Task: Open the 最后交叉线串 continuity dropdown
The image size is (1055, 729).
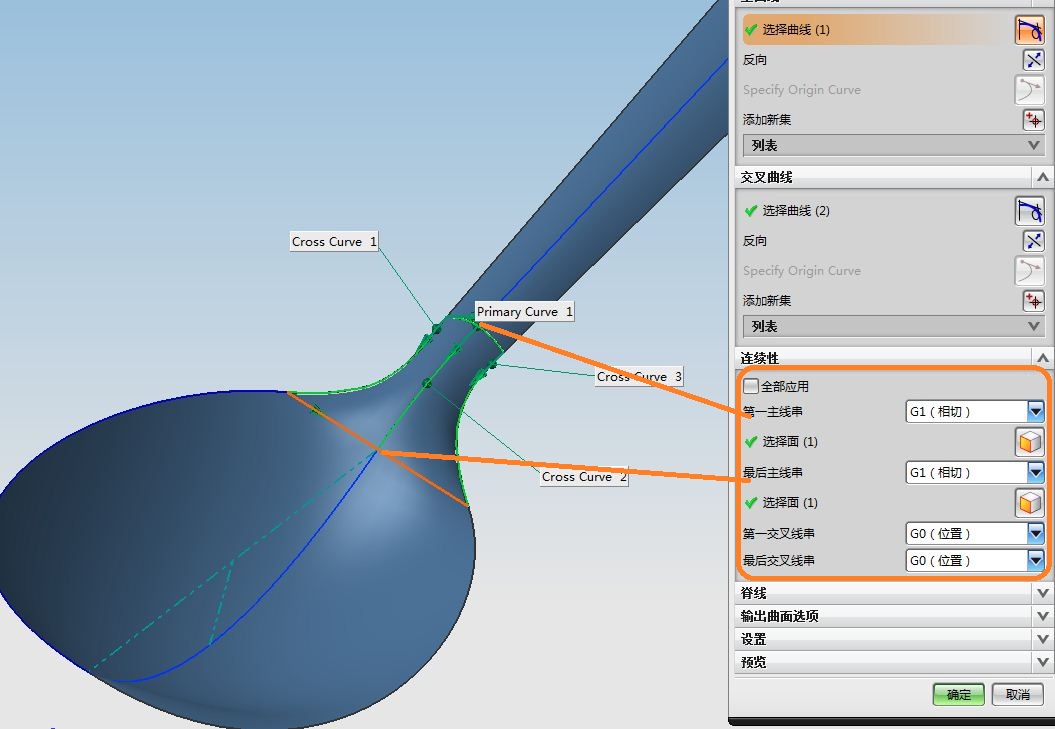Action: coord(1035,560)
